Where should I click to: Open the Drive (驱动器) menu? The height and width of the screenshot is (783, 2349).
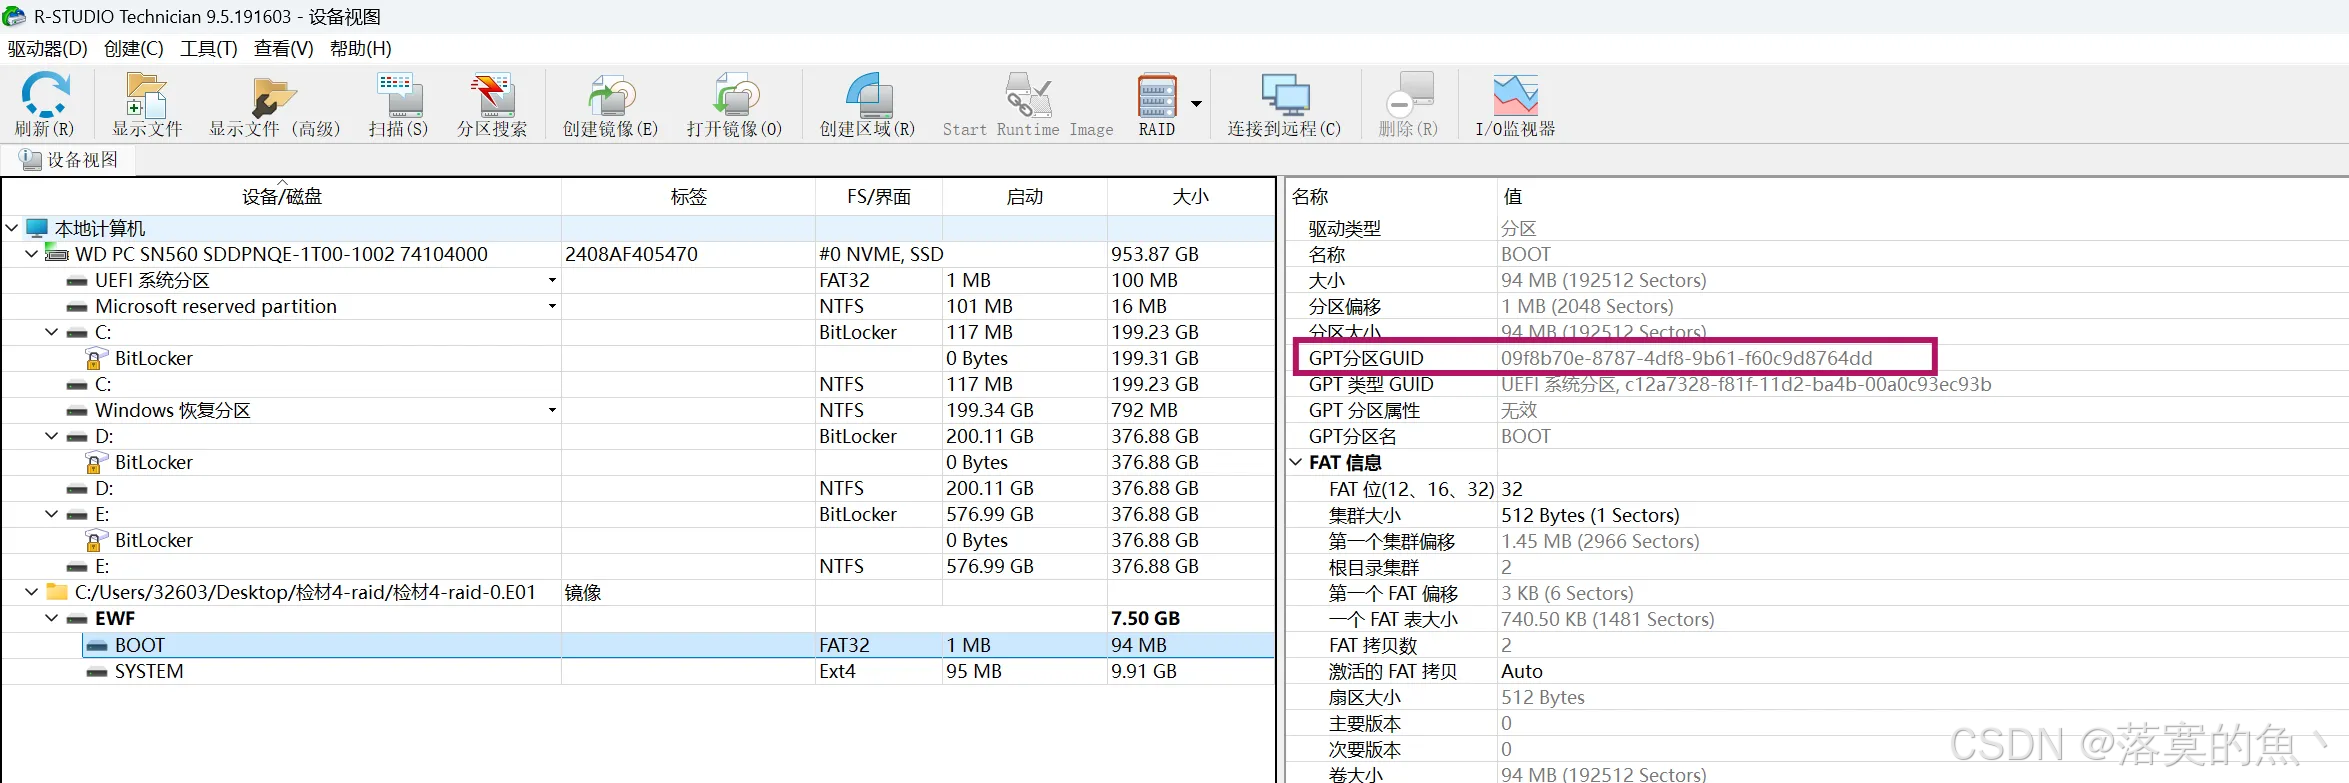(x=47, y=48)
